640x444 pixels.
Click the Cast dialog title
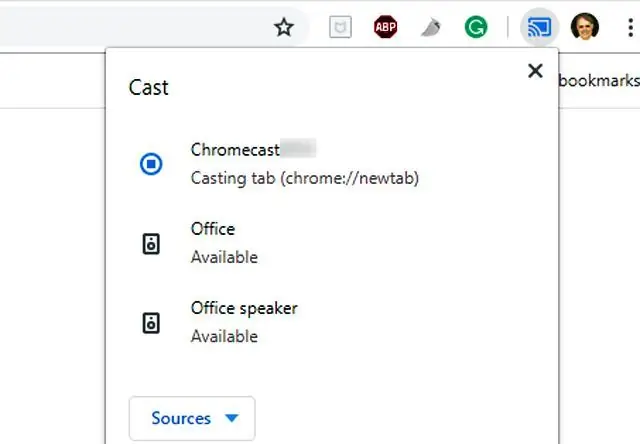[149, 87]
